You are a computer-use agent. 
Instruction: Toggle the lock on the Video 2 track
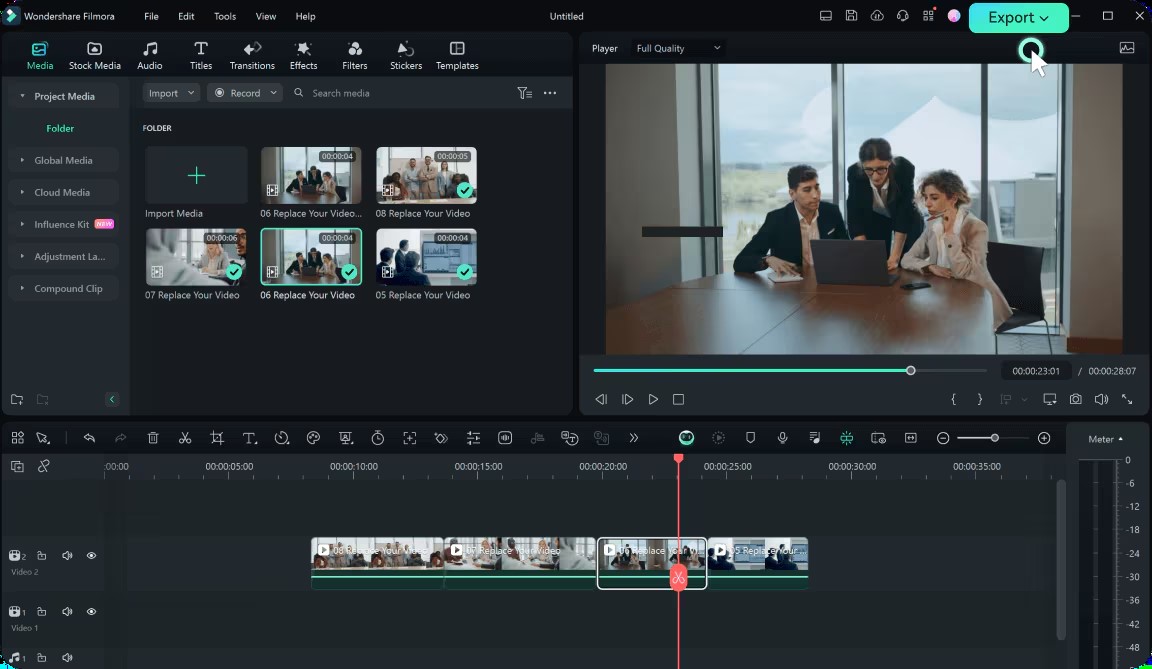pyautogui.click(x=42, y=556)
